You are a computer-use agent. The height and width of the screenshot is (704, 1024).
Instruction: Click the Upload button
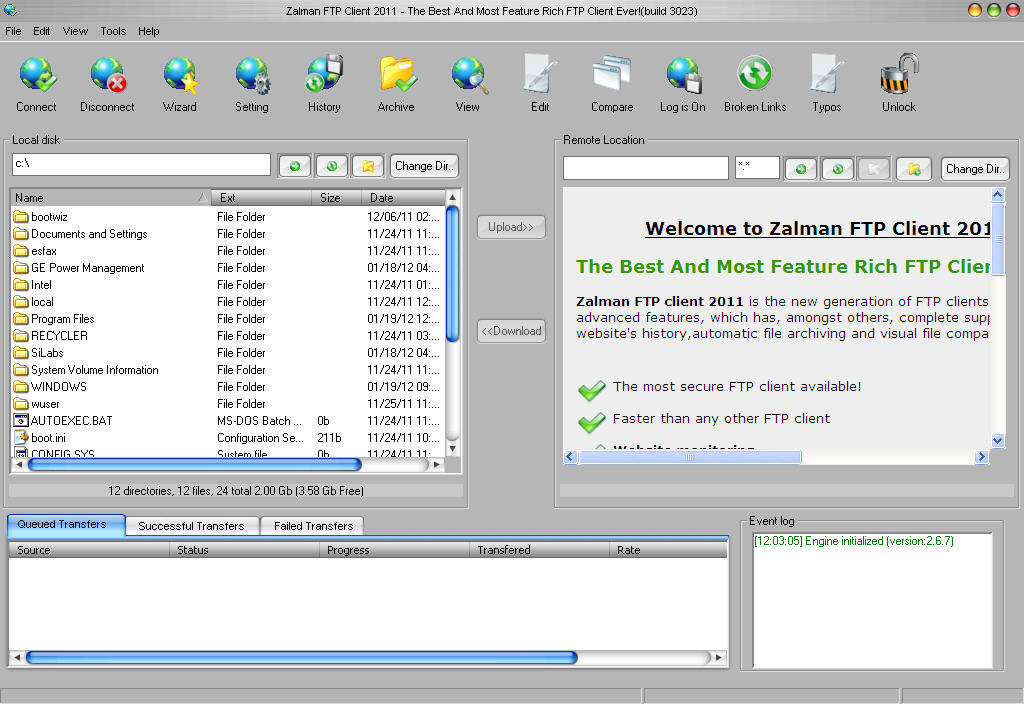(511, 226)
